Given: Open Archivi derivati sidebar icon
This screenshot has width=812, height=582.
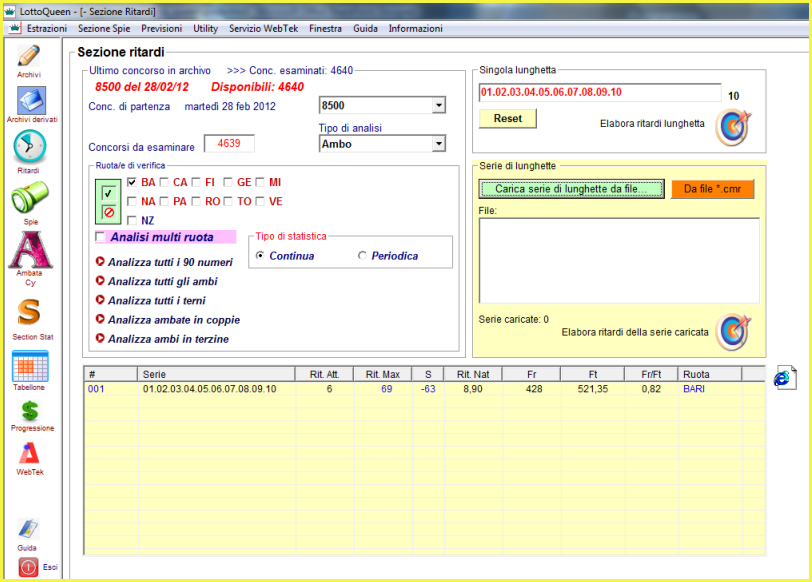Looking at the screenshot, I should click(x=32, y=100).
